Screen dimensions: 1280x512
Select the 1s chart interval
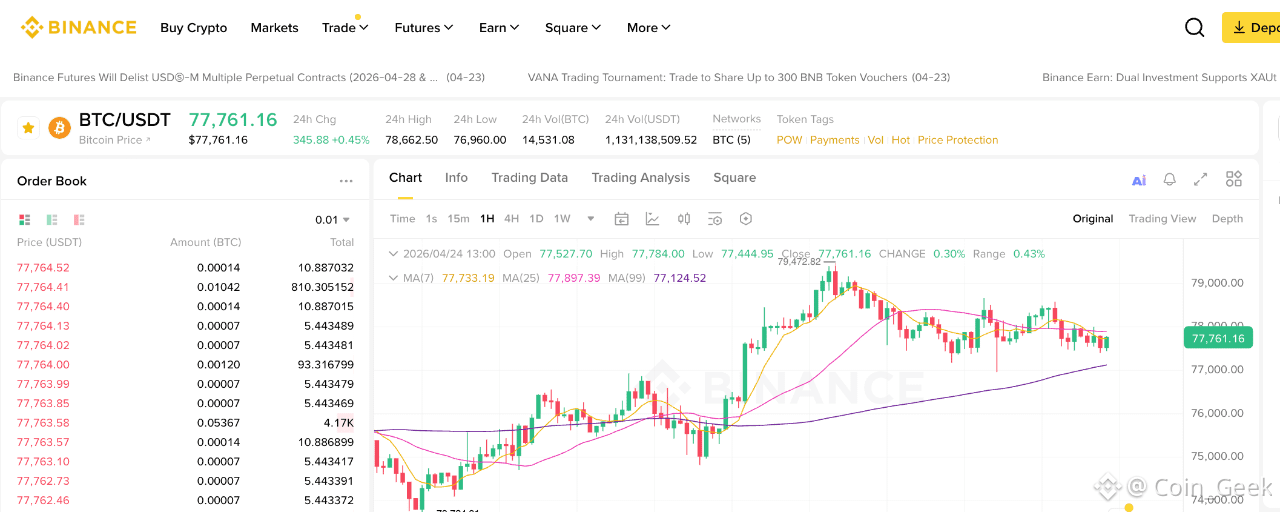coord(431,219)
